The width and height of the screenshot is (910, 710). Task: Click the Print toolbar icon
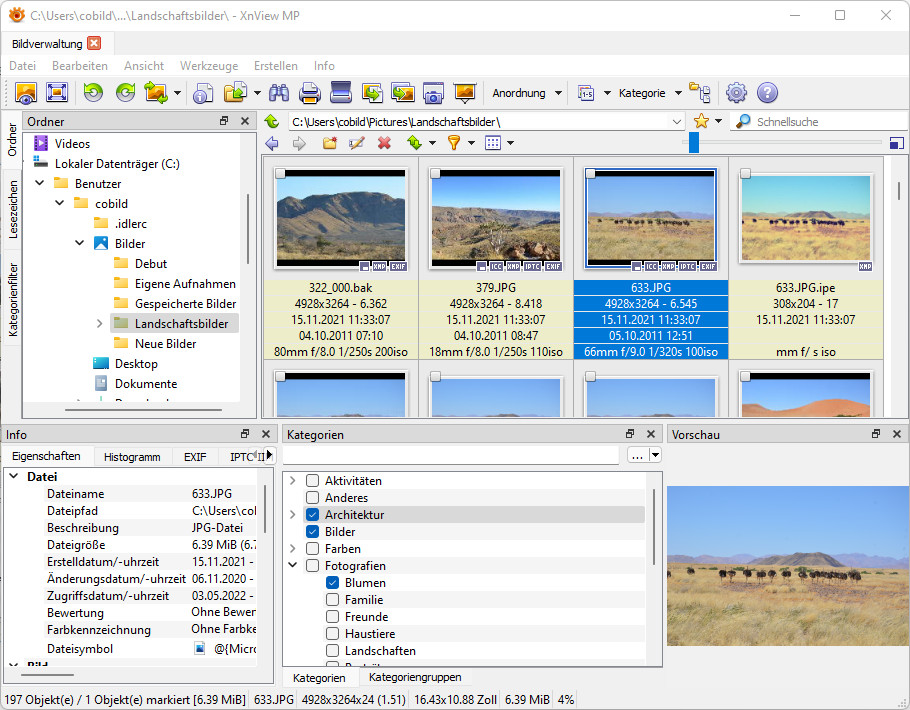coord(309,93)
